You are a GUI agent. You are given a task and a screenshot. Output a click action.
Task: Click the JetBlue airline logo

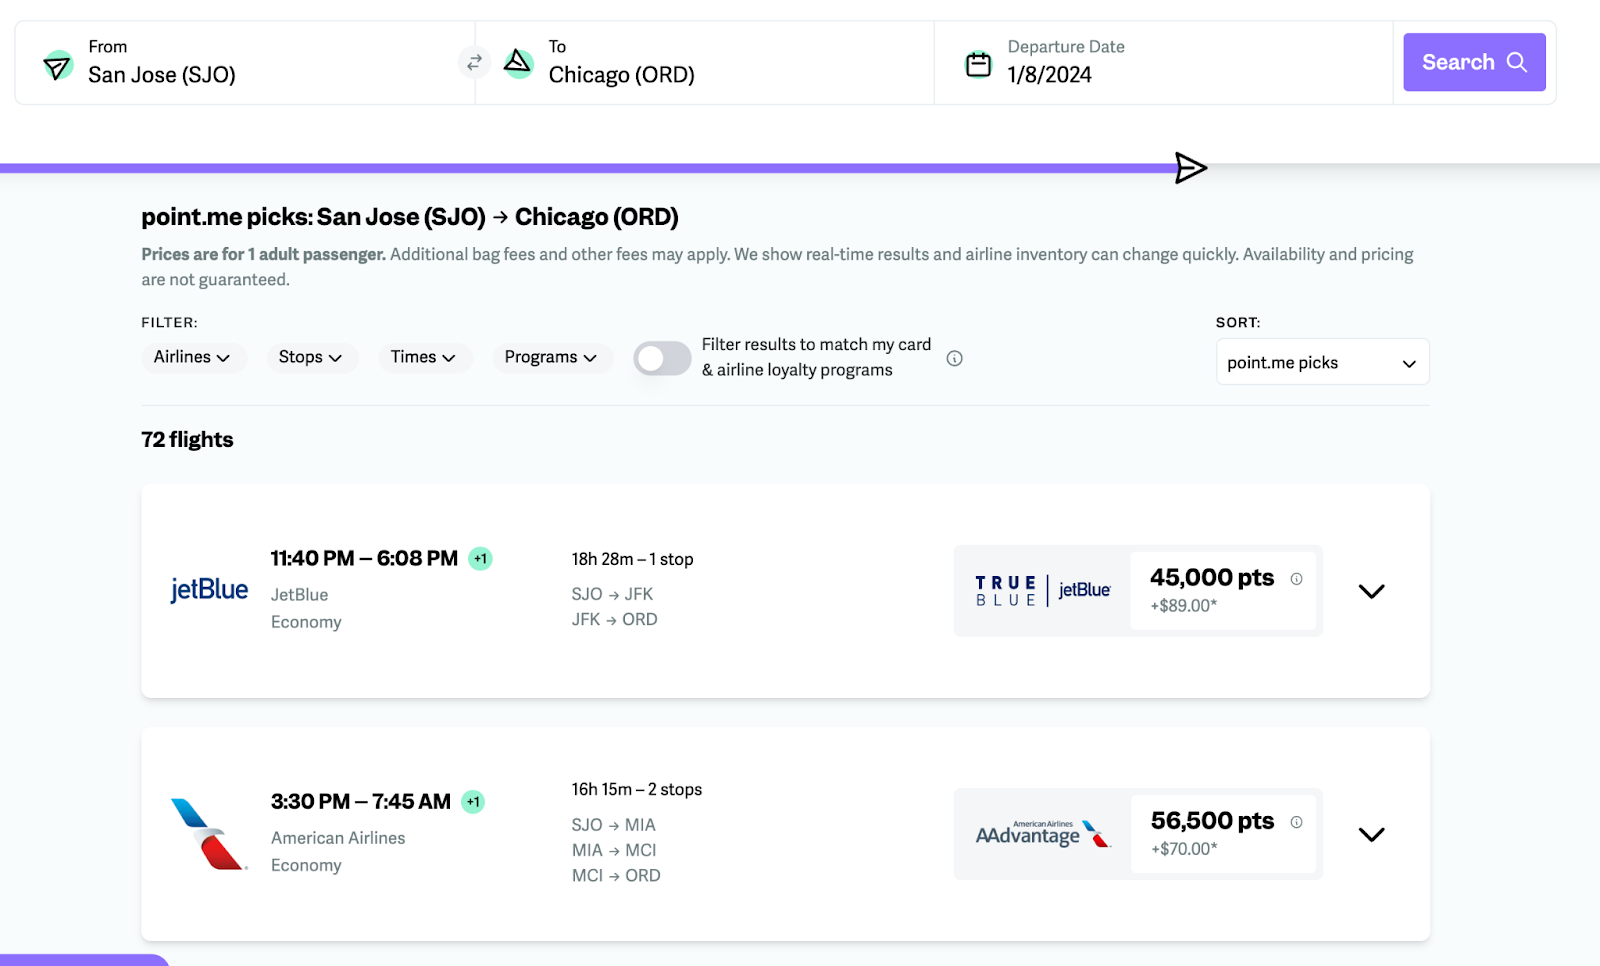click(x=209, y=590)
